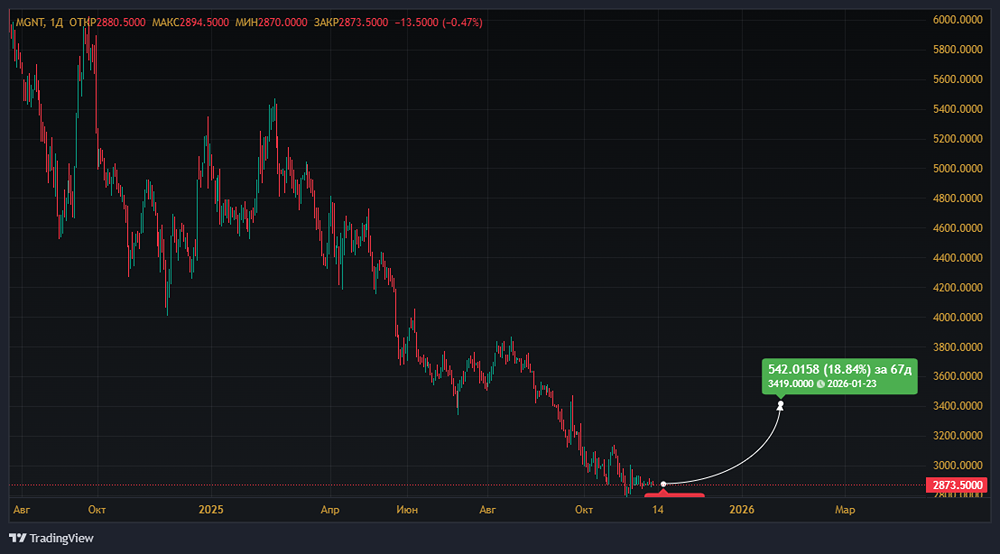The image size is (1000, 554).
Task: Click the 2026 label on time axis
Action: tap(741, 510)
